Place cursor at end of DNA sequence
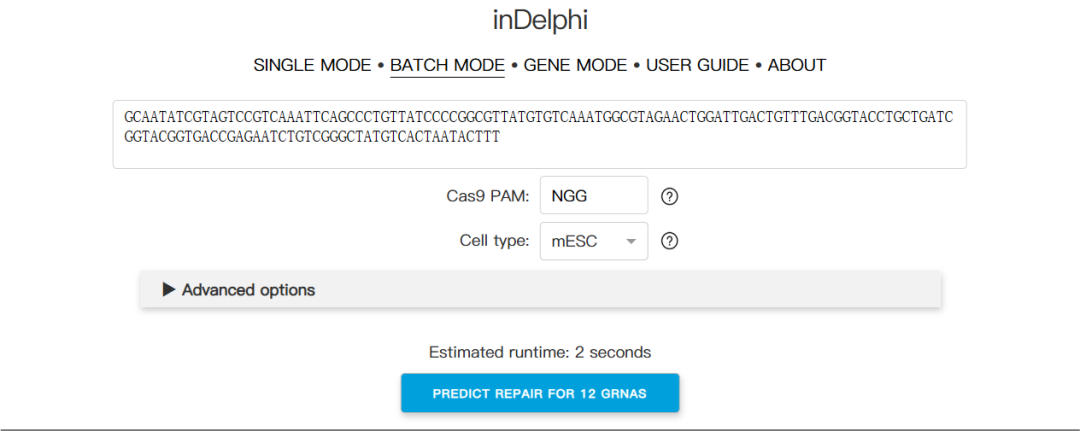Viewport: 1080px width, 431px height. [501, 137]
